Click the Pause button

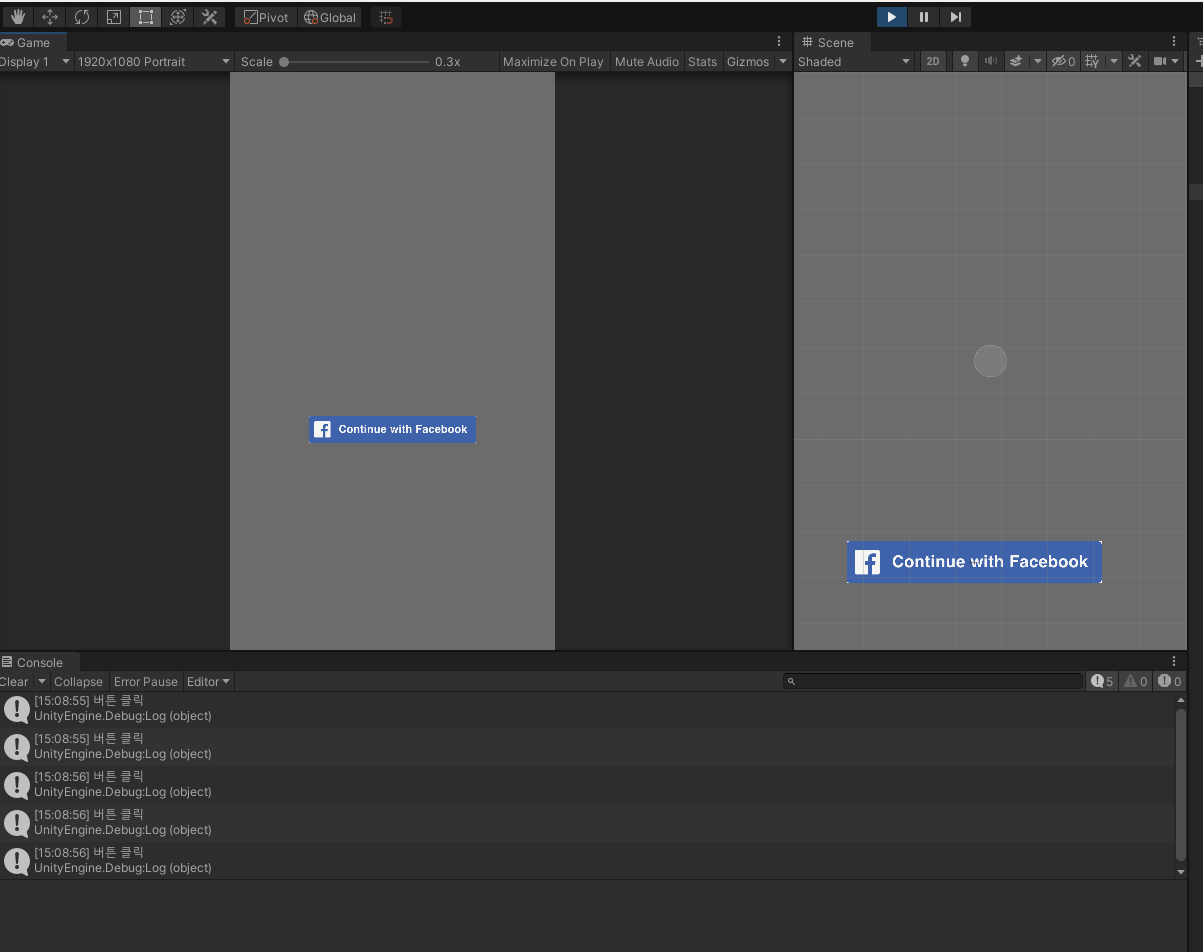pos(924,17)
